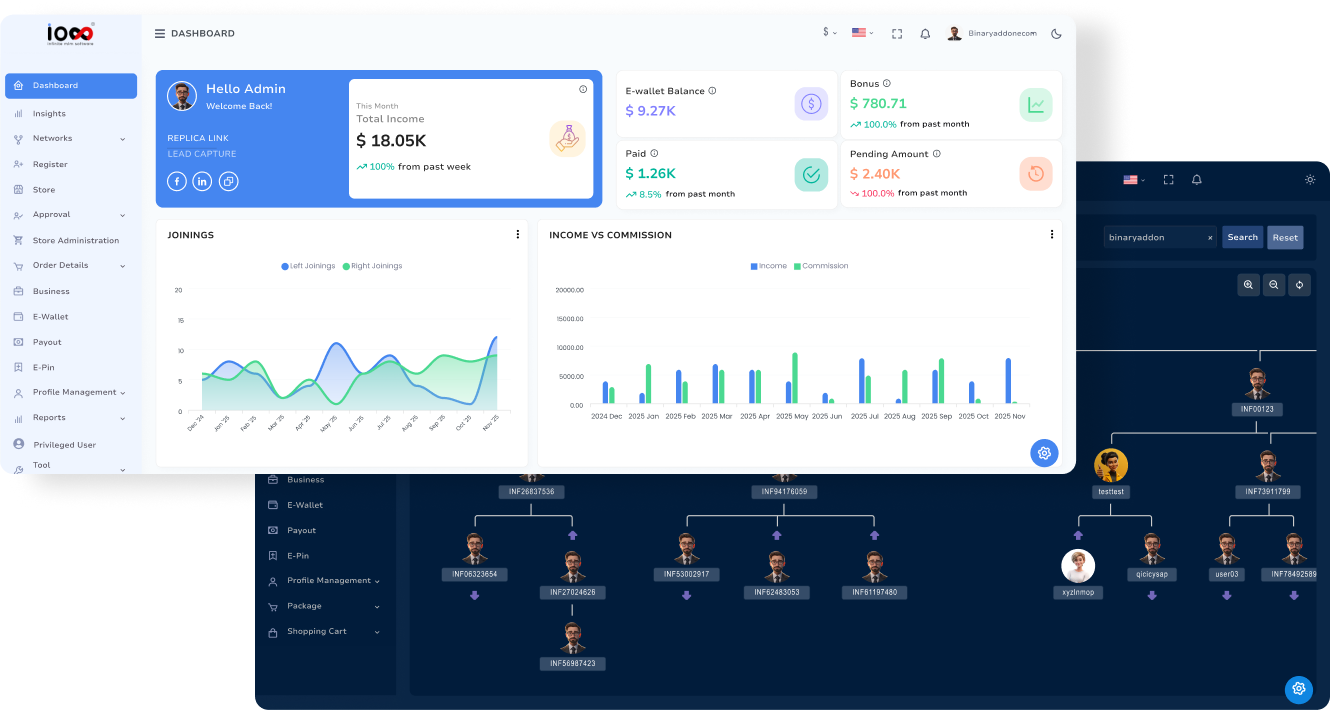The height and width of the screenshot is (710, 1330).
Task: Toggle dark mode with the moon icon
Action: tap(1056, 34)
